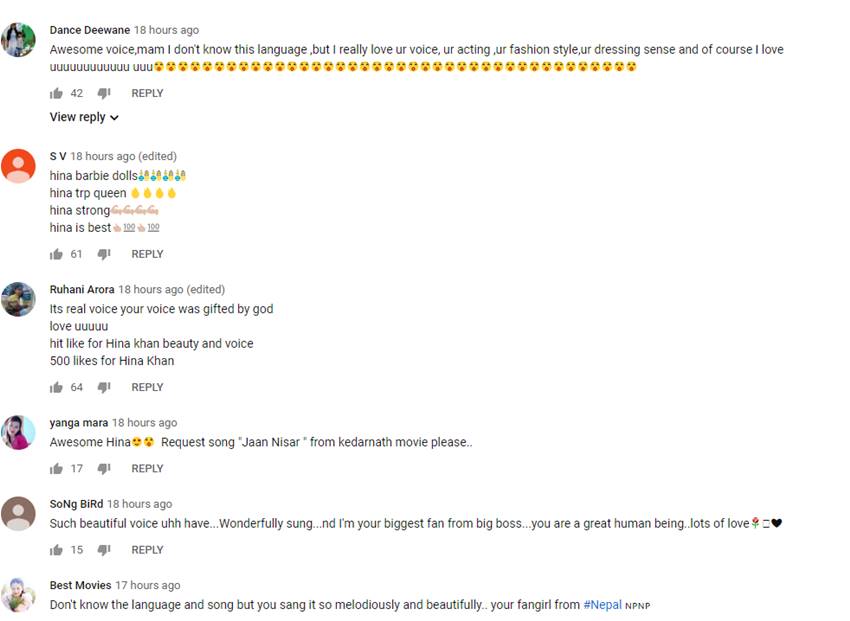850x621 pixels.
Task: Reply to Ruhani Arora's comment
Action: (147, 387)
